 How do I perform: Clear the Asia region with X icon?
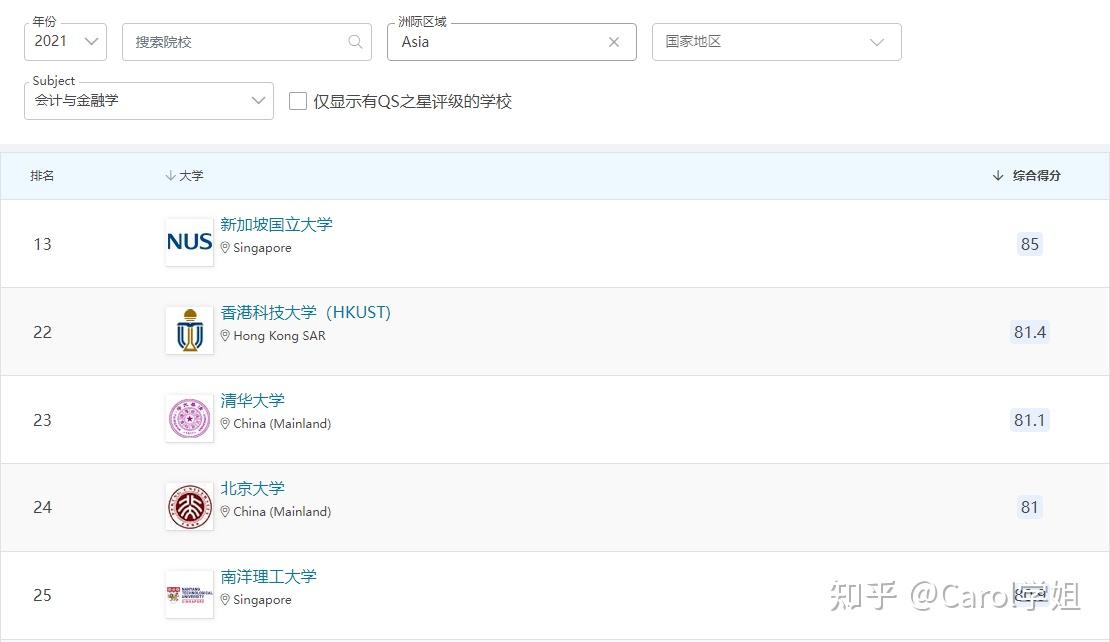(614, 42)
